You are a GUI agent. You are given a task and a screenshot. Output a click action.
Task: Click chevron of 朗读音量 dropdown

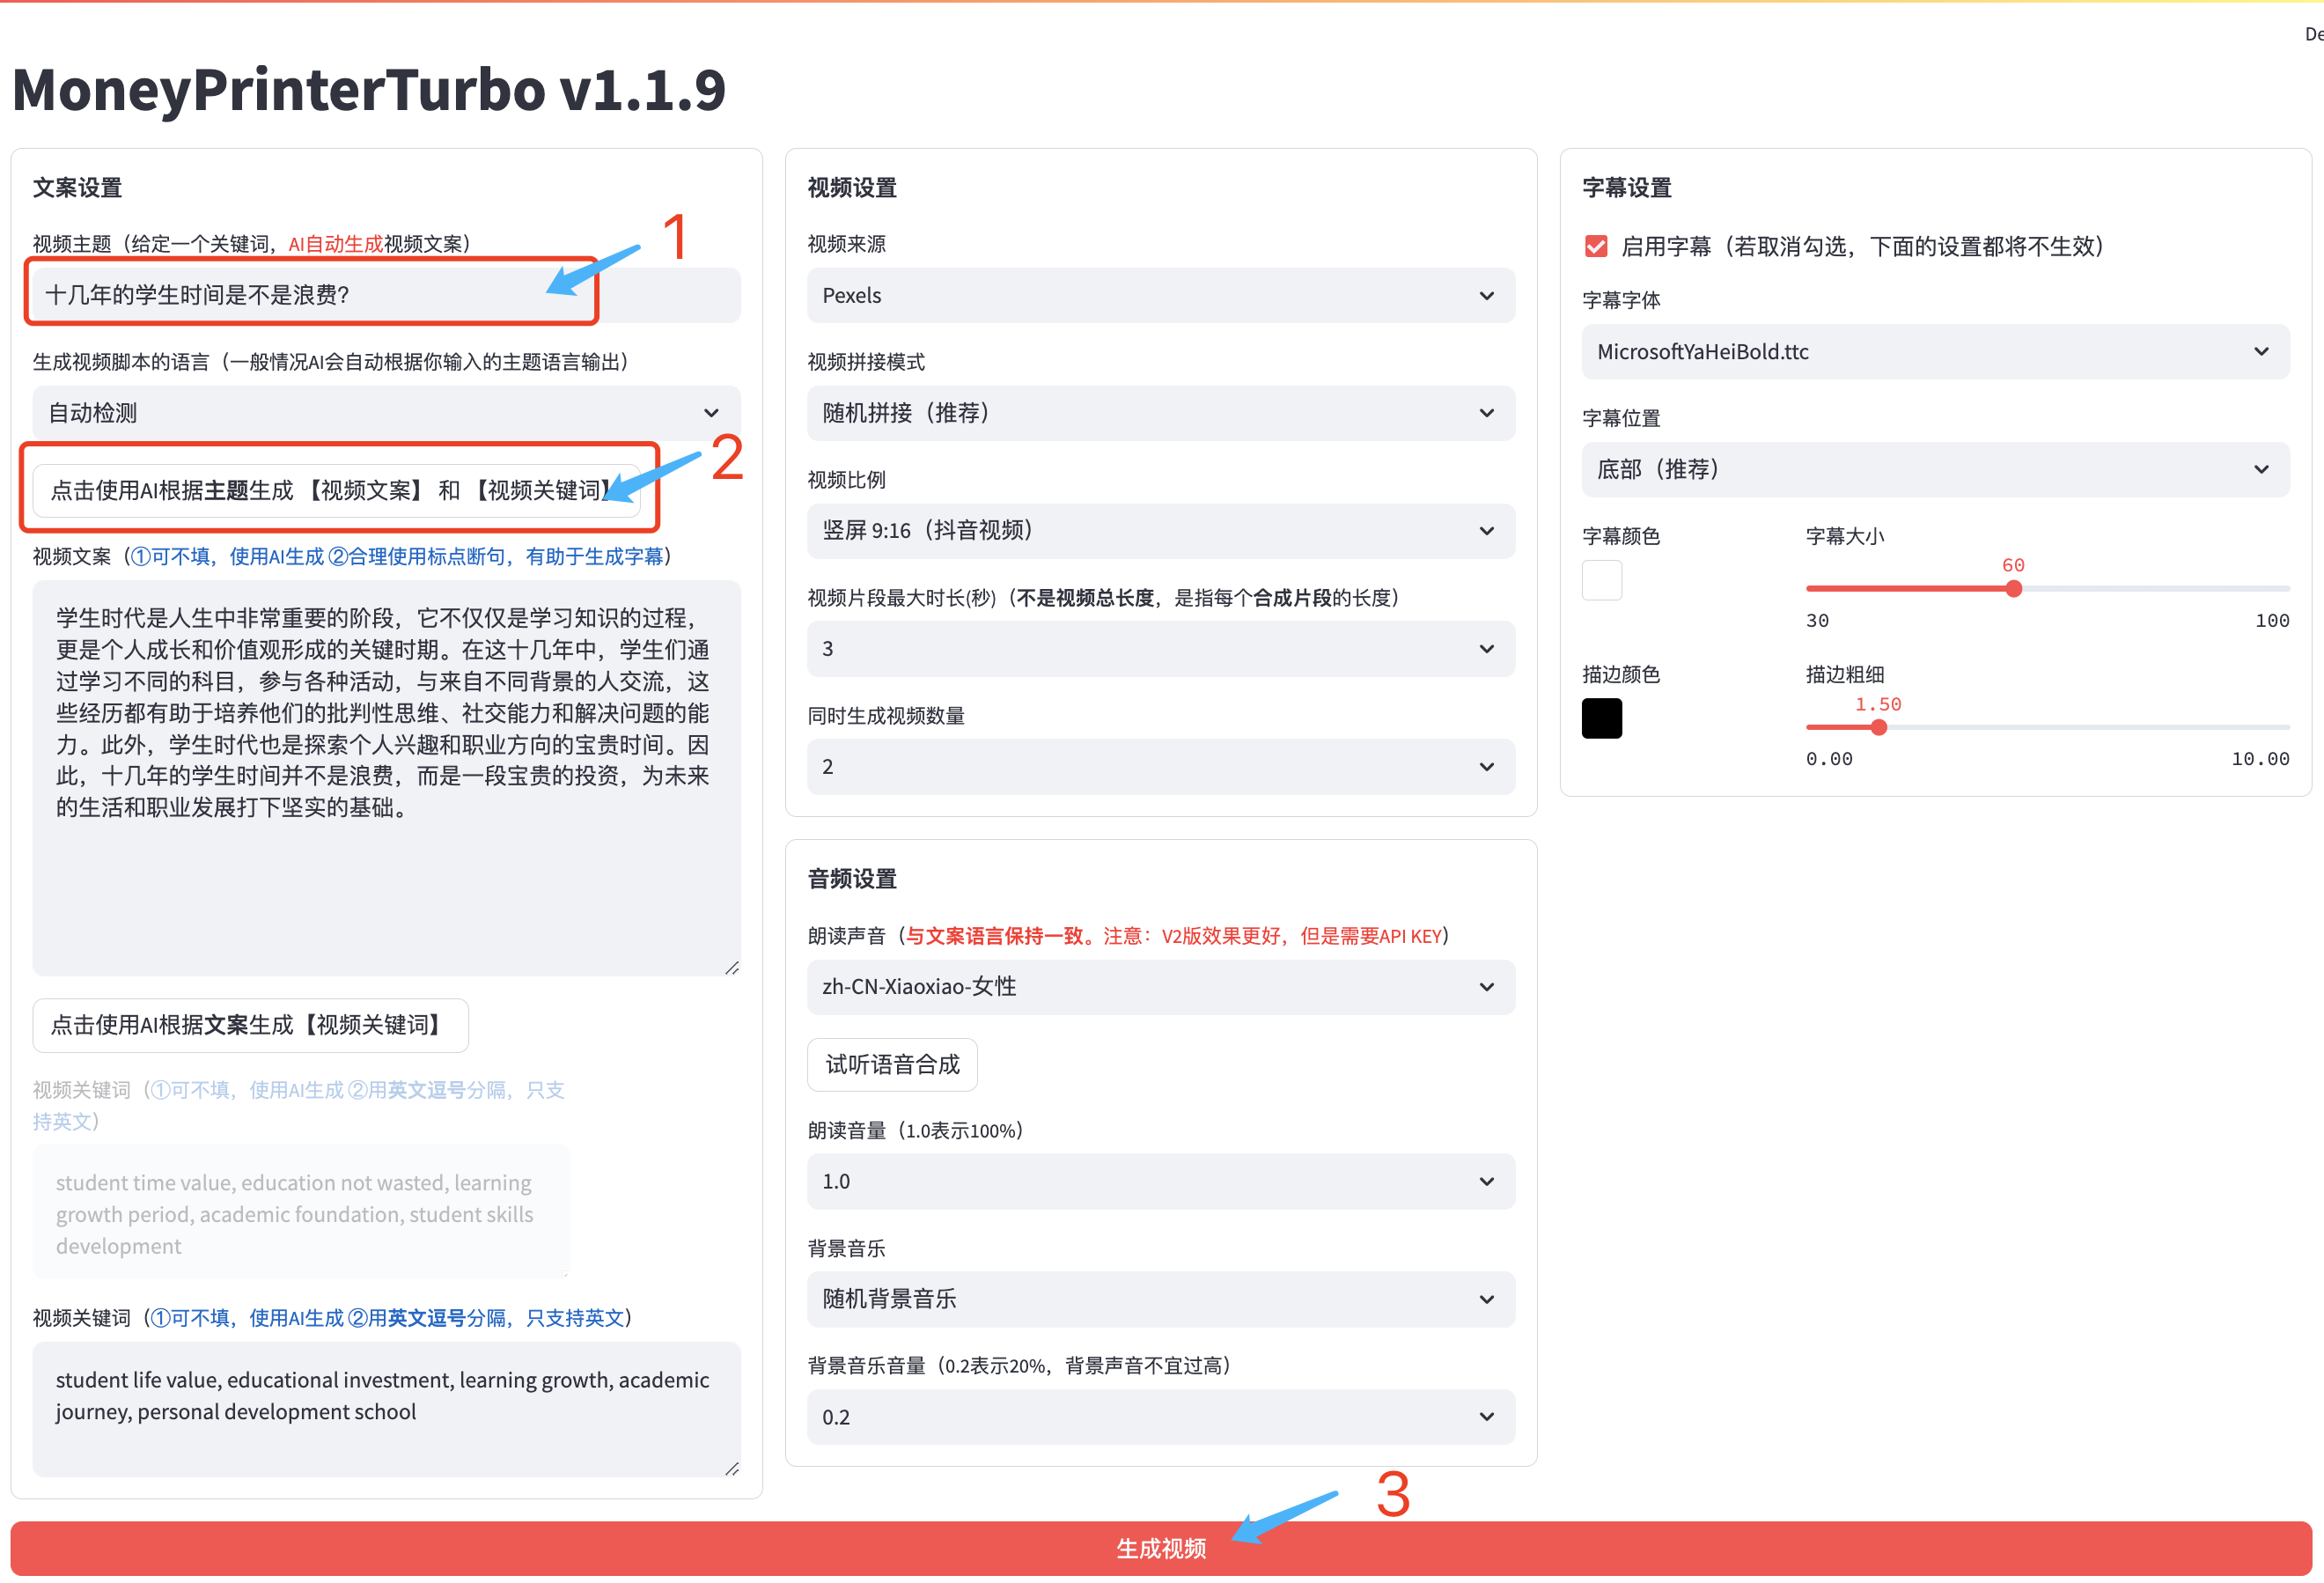click(1486, 1182)
